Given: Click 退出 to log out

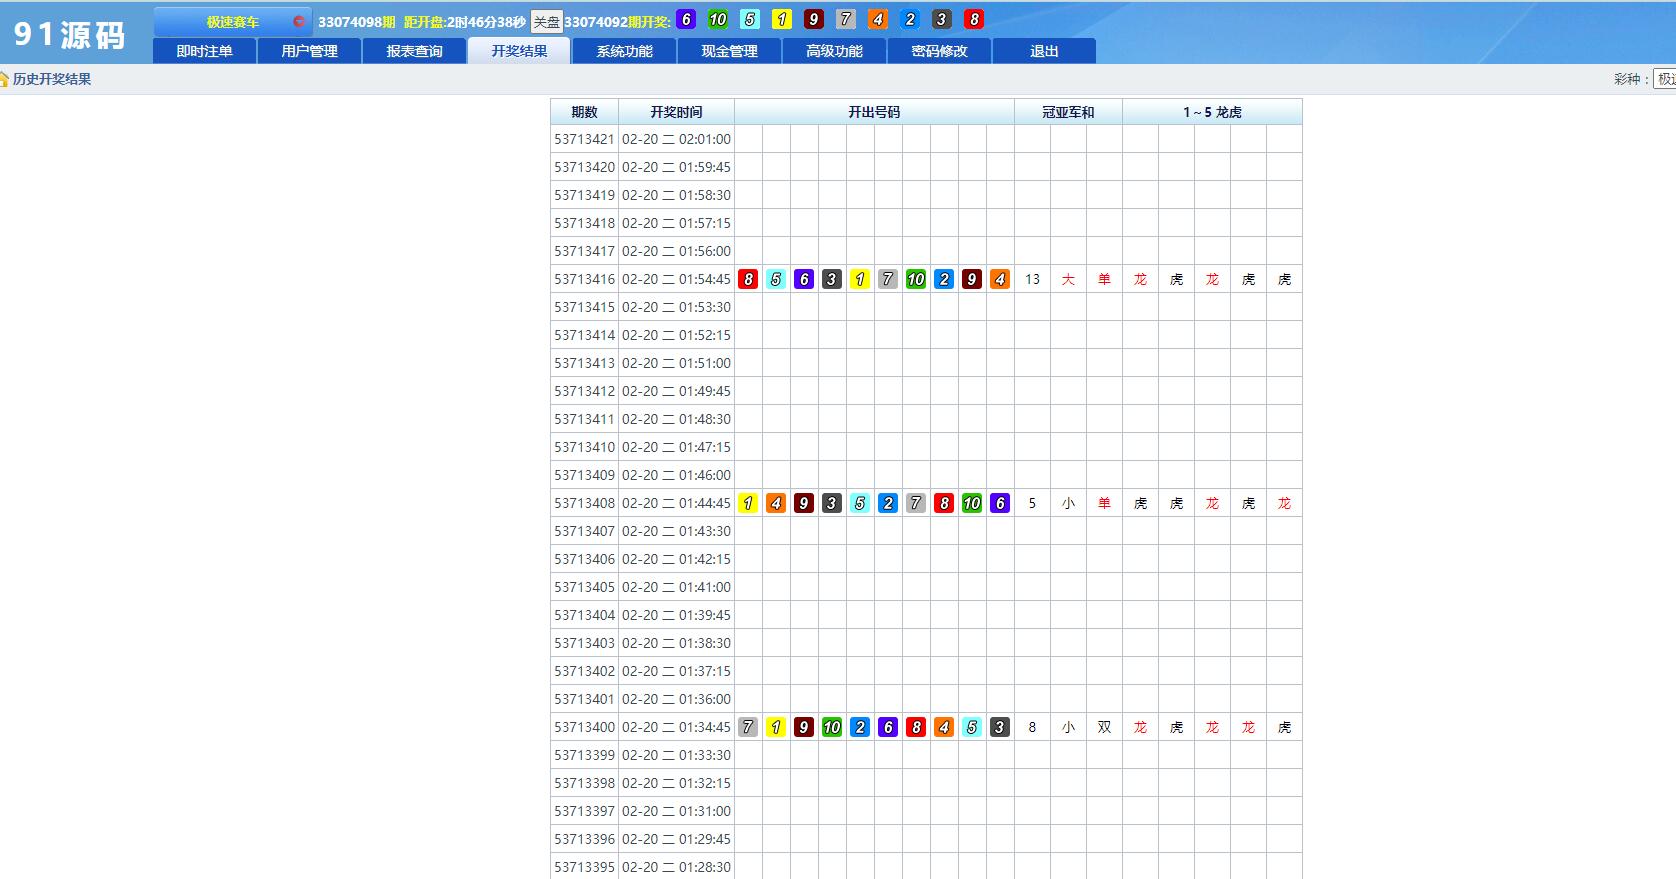Looking at the screenshot, I should point(1044,51).
